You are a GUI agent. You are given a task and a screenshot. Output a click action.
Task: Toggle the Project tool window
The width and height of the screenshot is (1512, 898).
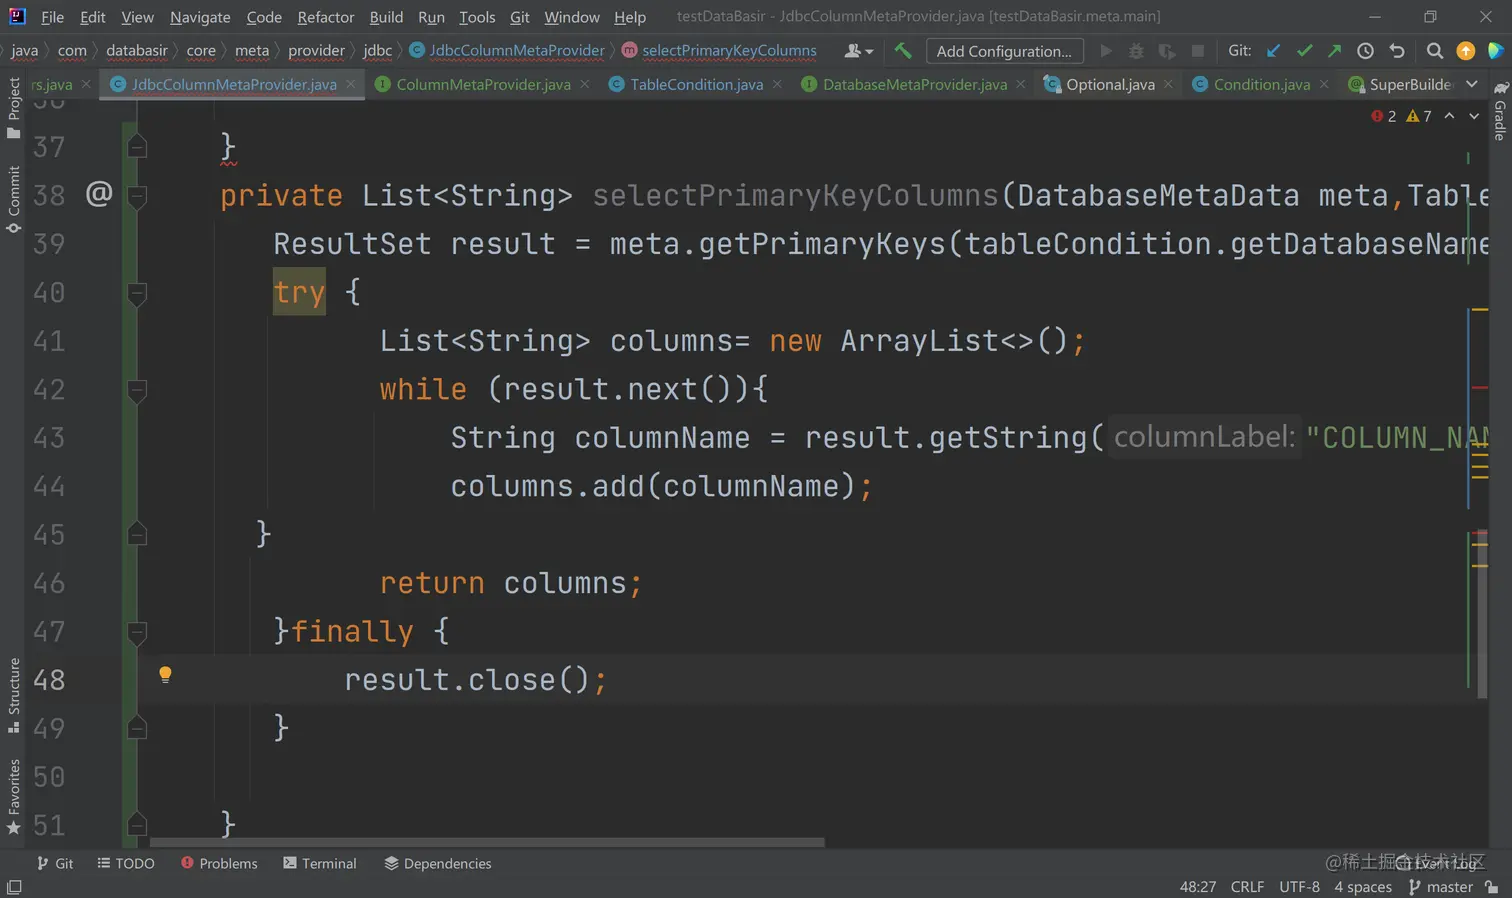(x=13, y=107)
